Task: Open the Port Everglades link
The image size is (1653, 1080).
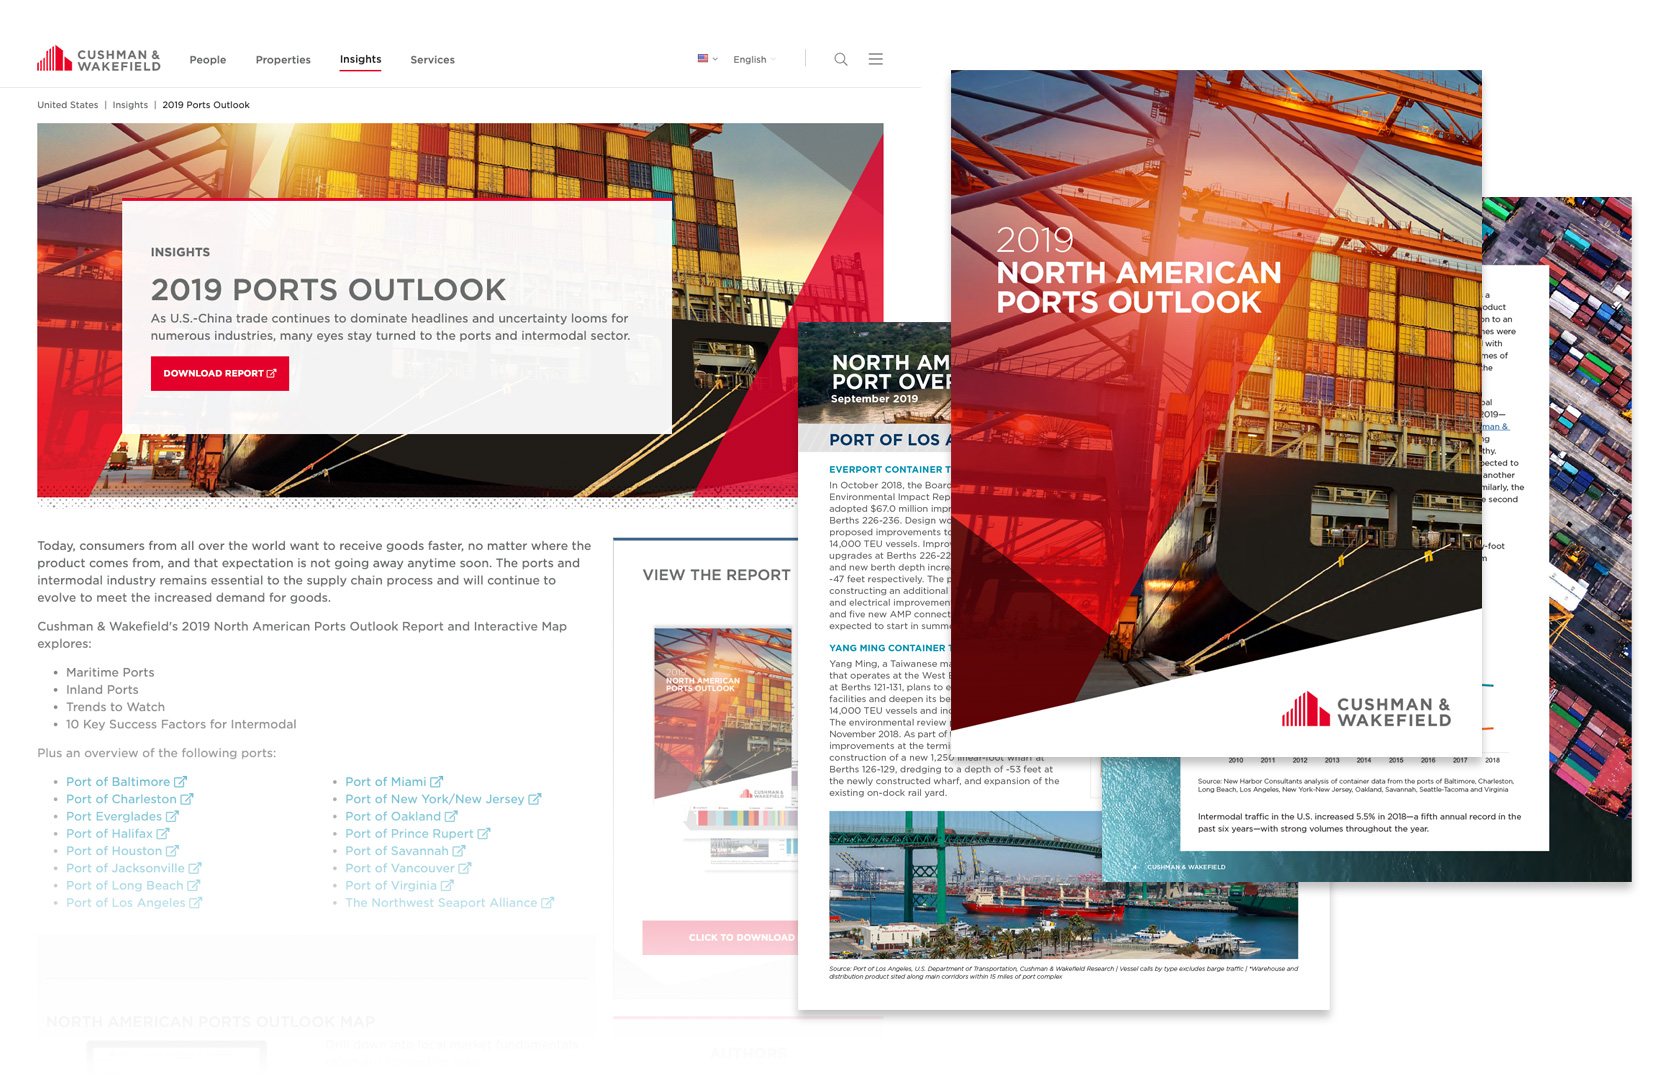Action: (x=114, y=816)
